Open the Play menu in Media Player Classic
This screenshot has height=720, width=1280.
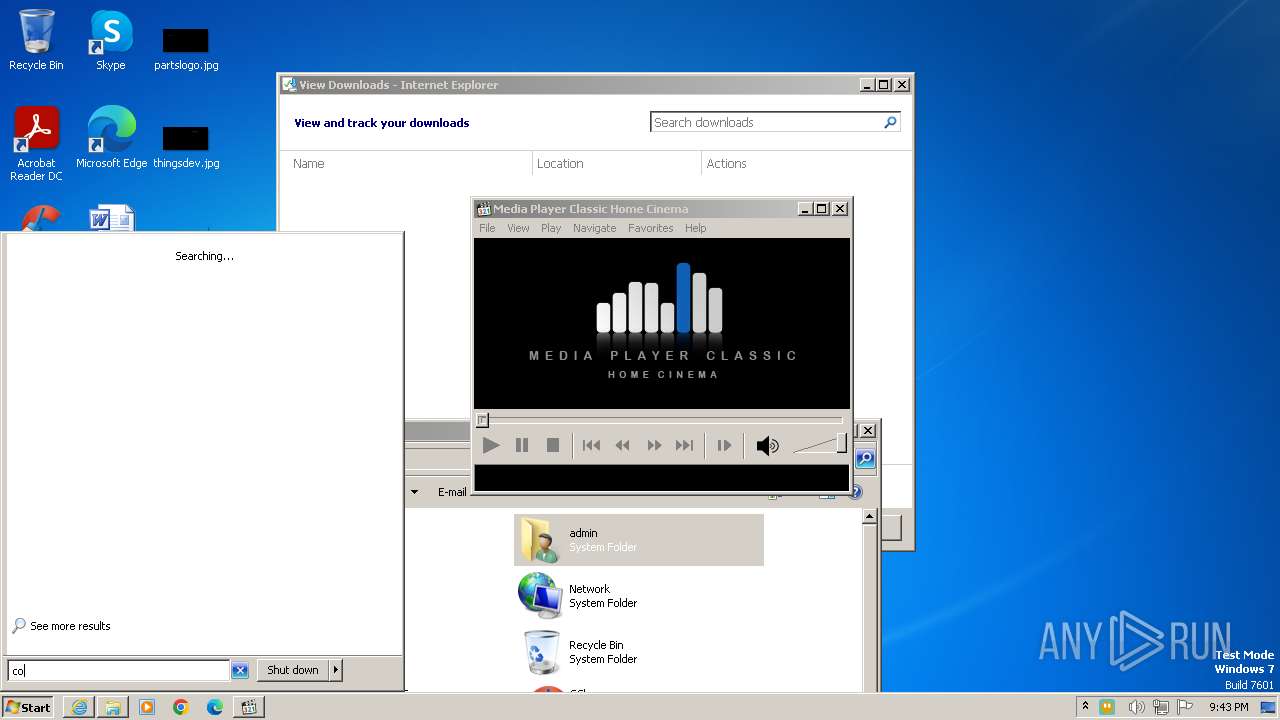click(551, 228)
